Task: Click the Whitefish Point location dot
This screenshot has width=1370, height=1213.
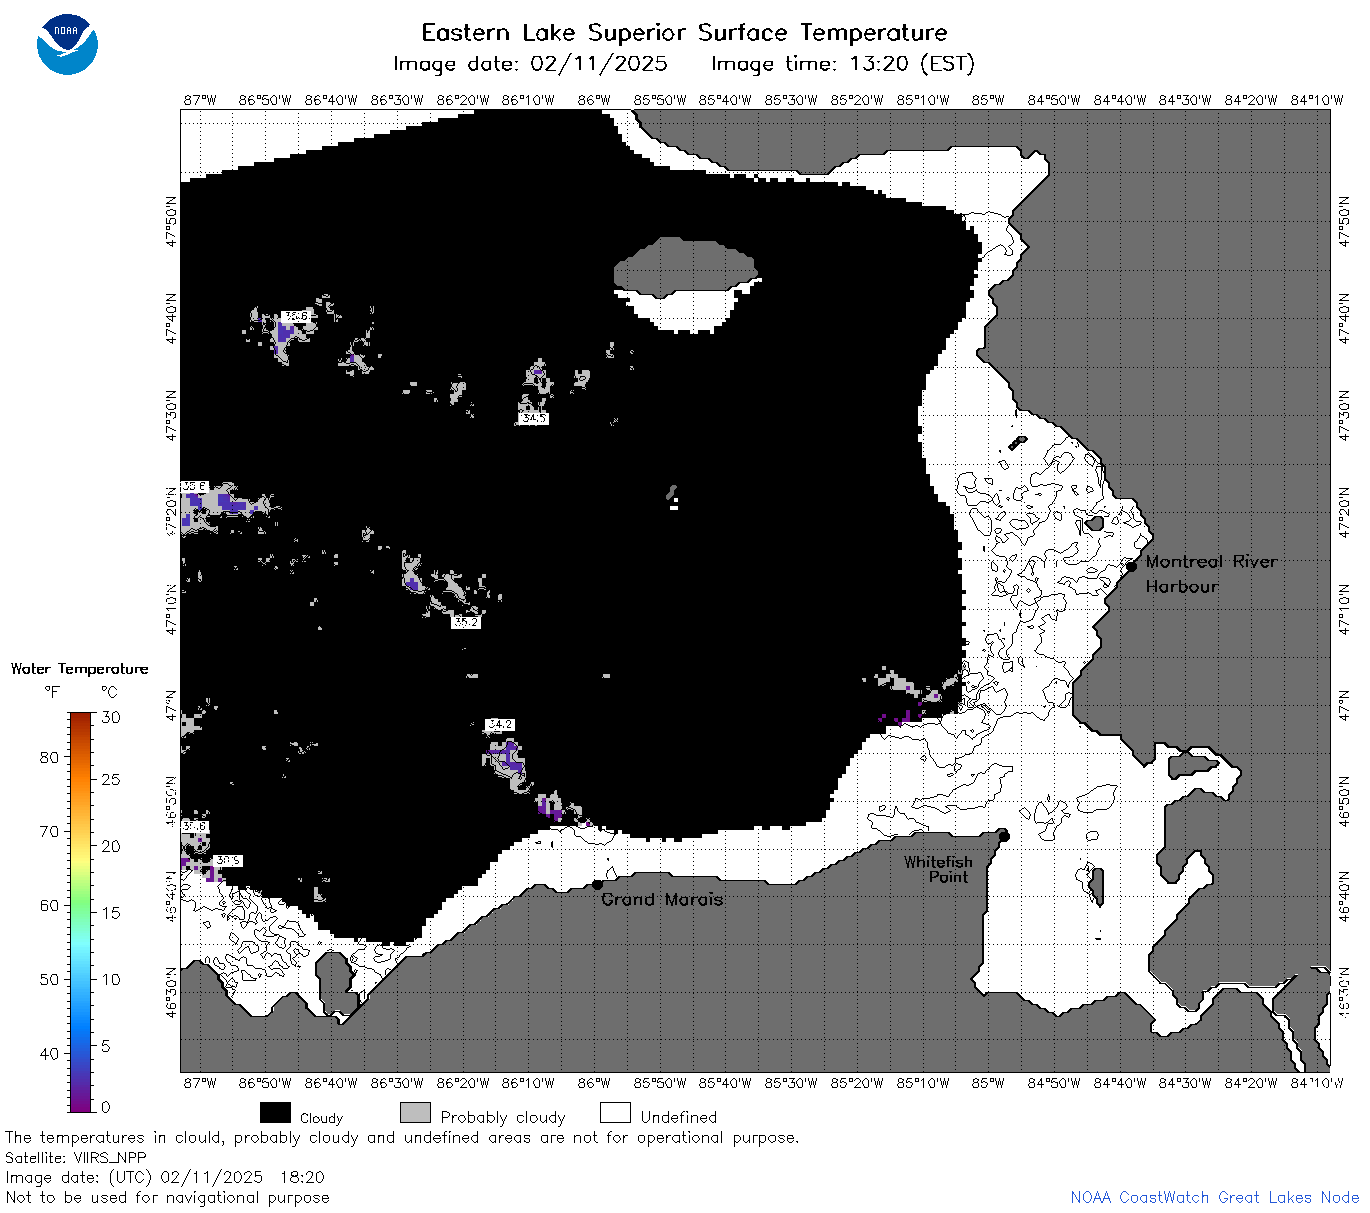Action: point(1004,836)
